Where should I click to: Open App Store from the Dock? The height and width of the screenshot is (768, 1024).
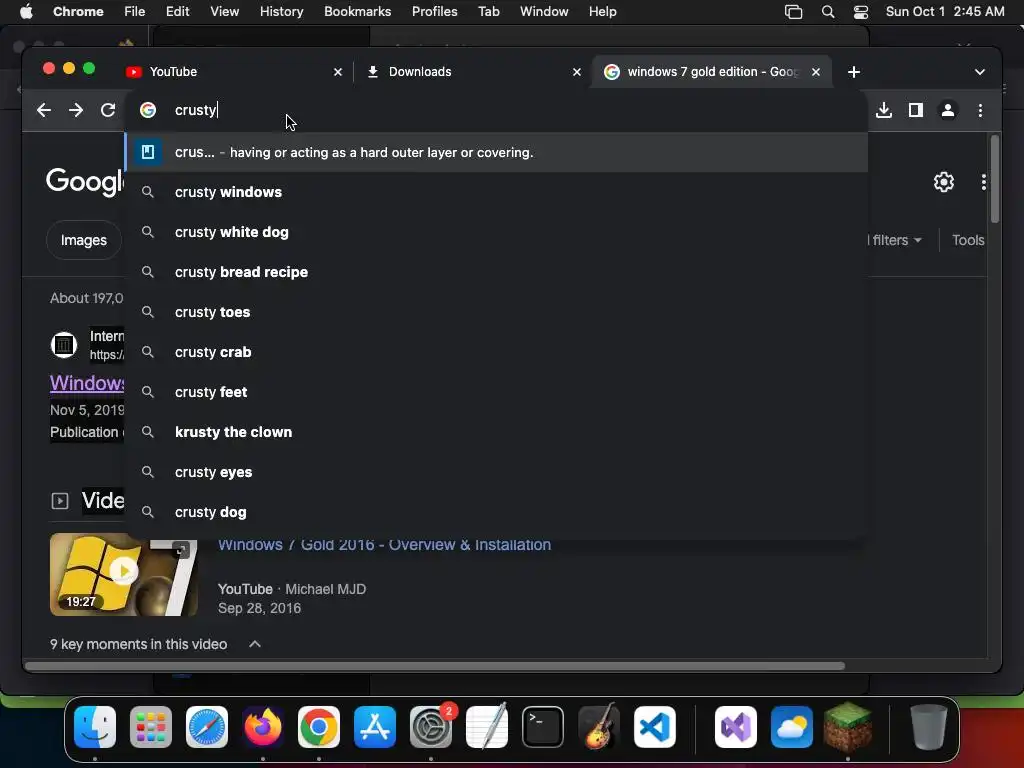pyautogui.click(x=375, y=727)
